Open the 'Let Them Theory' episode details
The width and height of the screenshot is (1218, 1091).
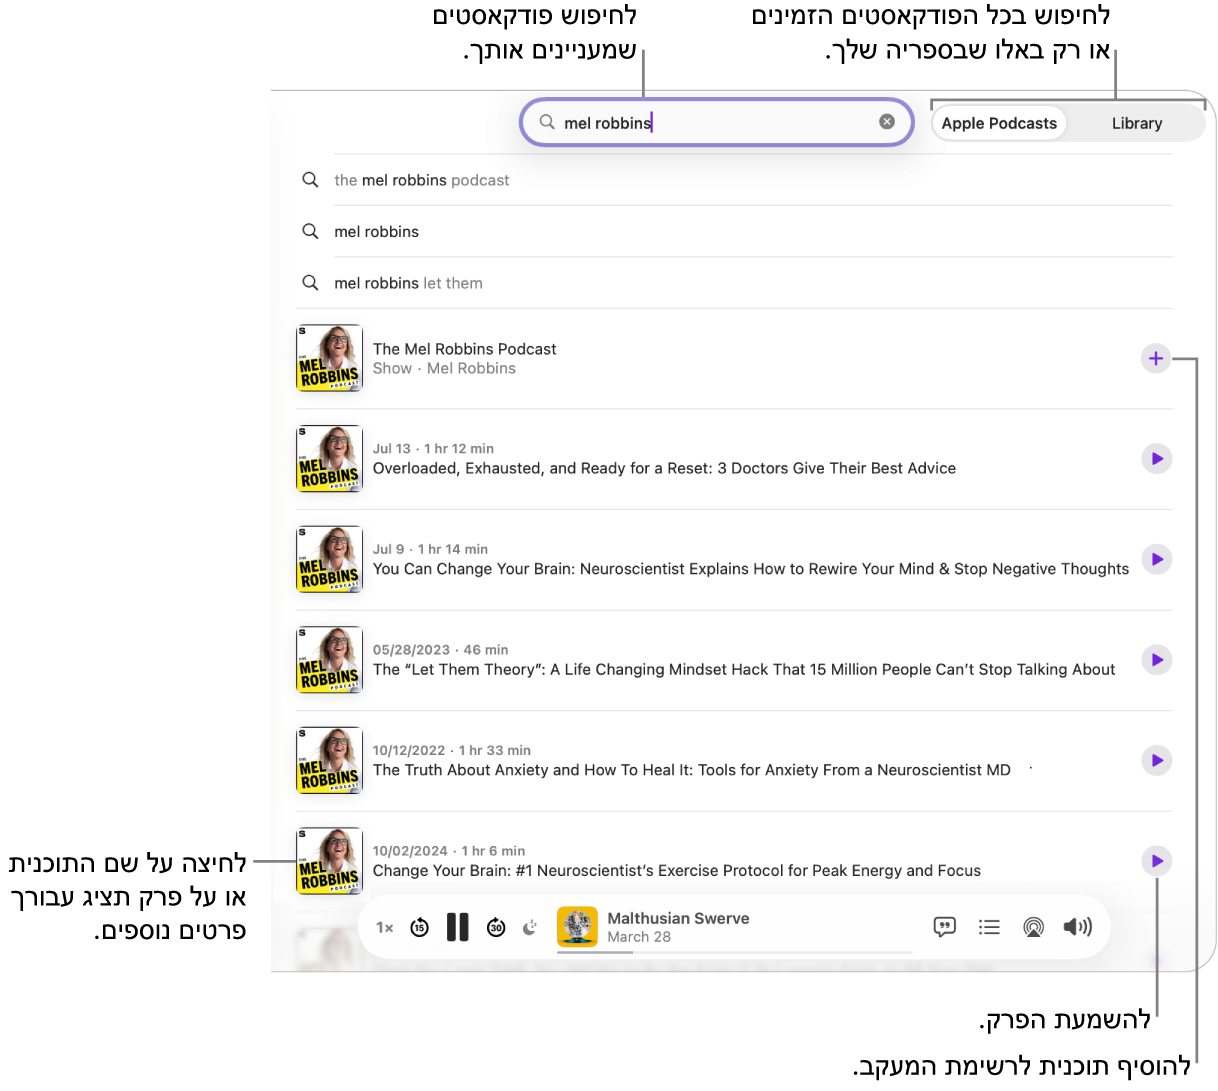pos(744,670)
